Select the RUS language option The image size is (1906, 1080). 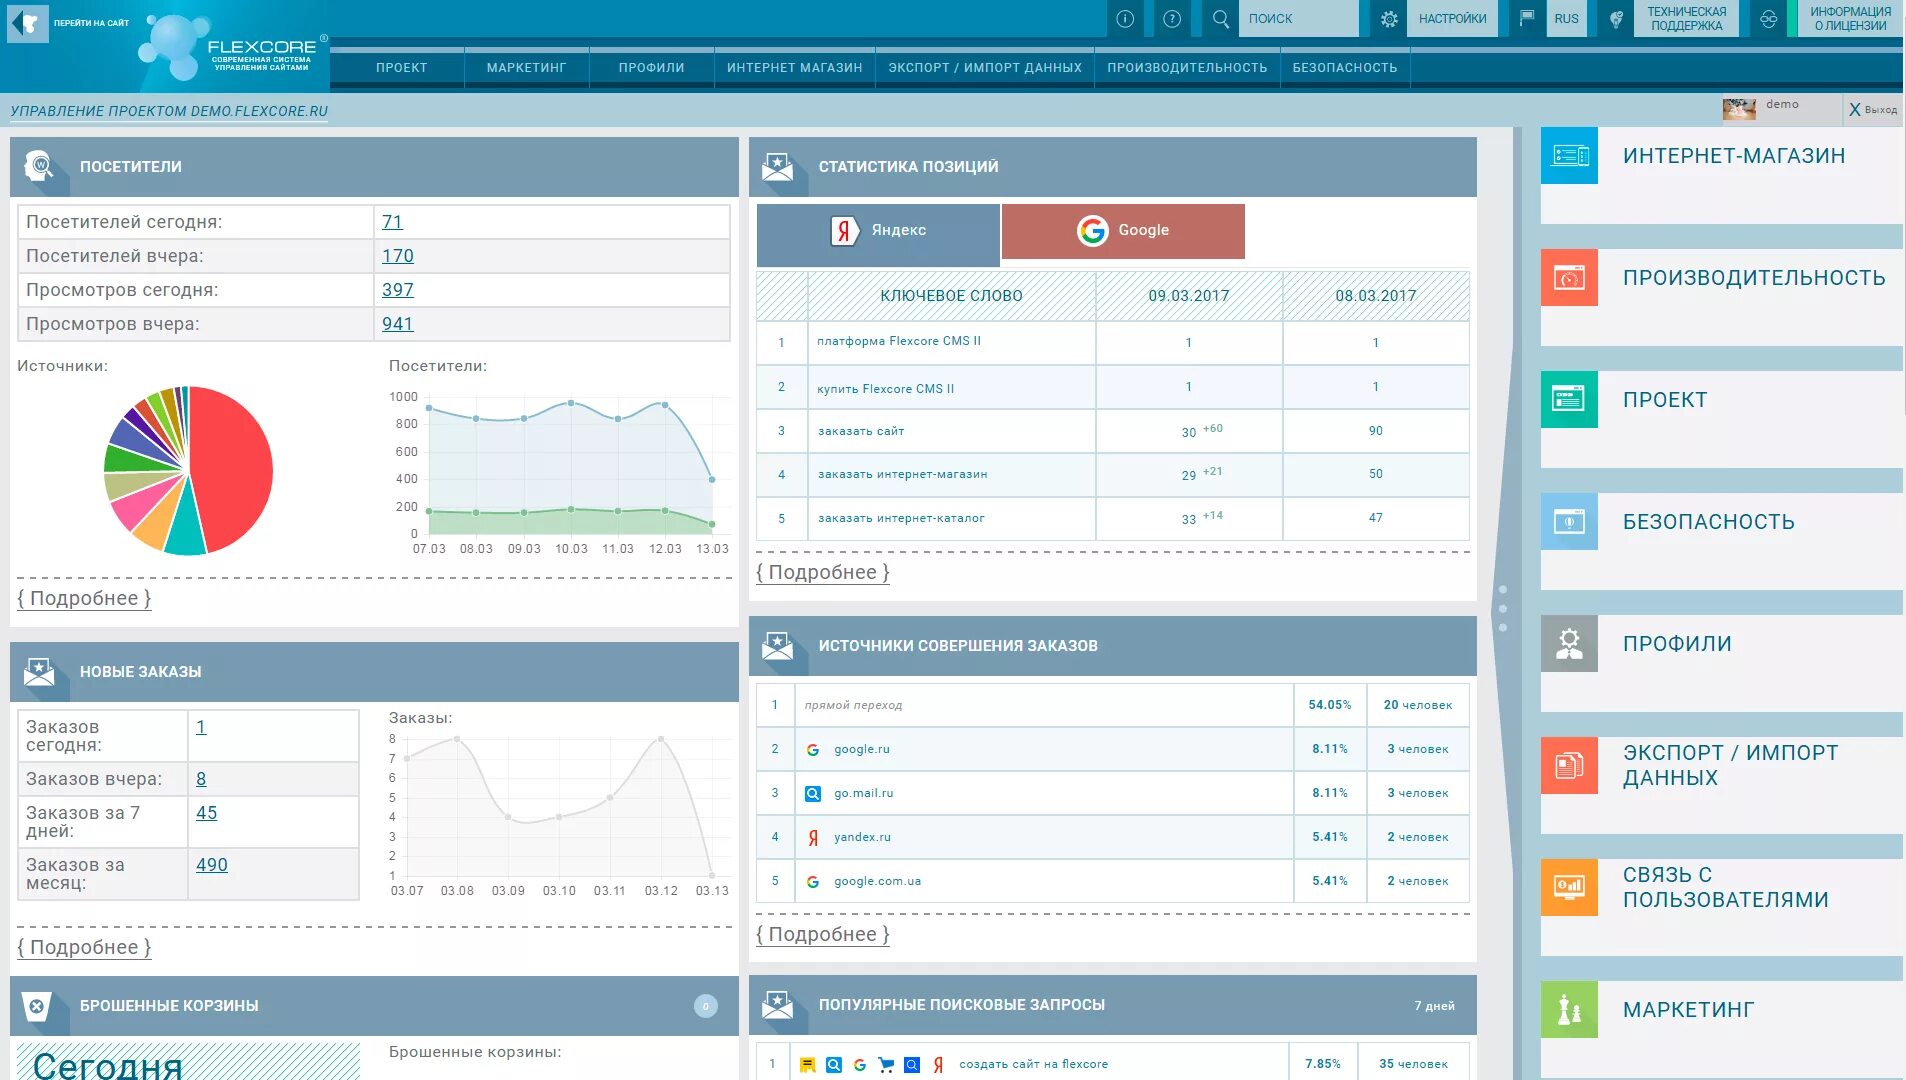point(1566,18)
